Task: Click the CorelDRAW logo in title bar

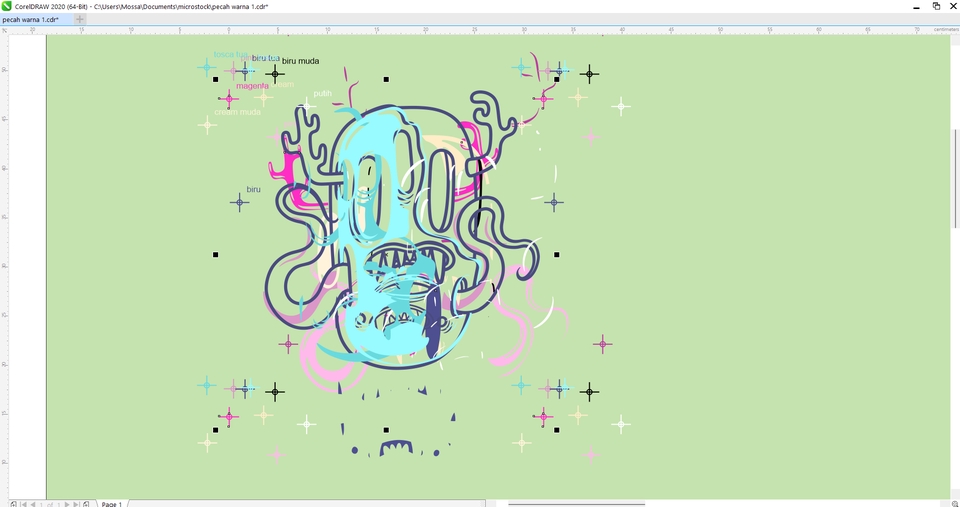Action: point(6,6)
